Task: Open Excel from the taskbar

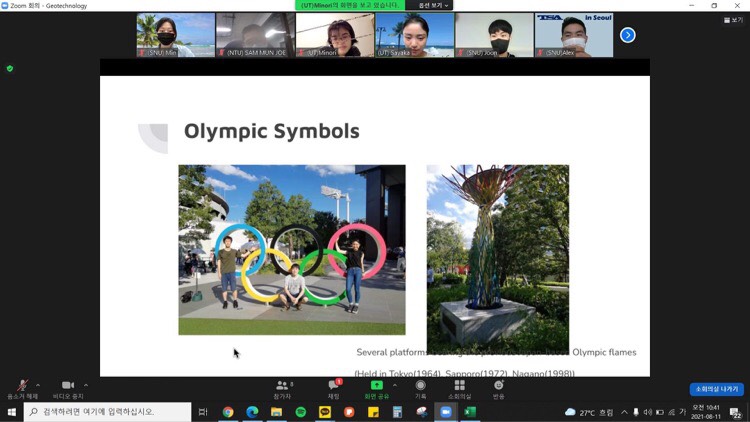Action: [470, 411]
